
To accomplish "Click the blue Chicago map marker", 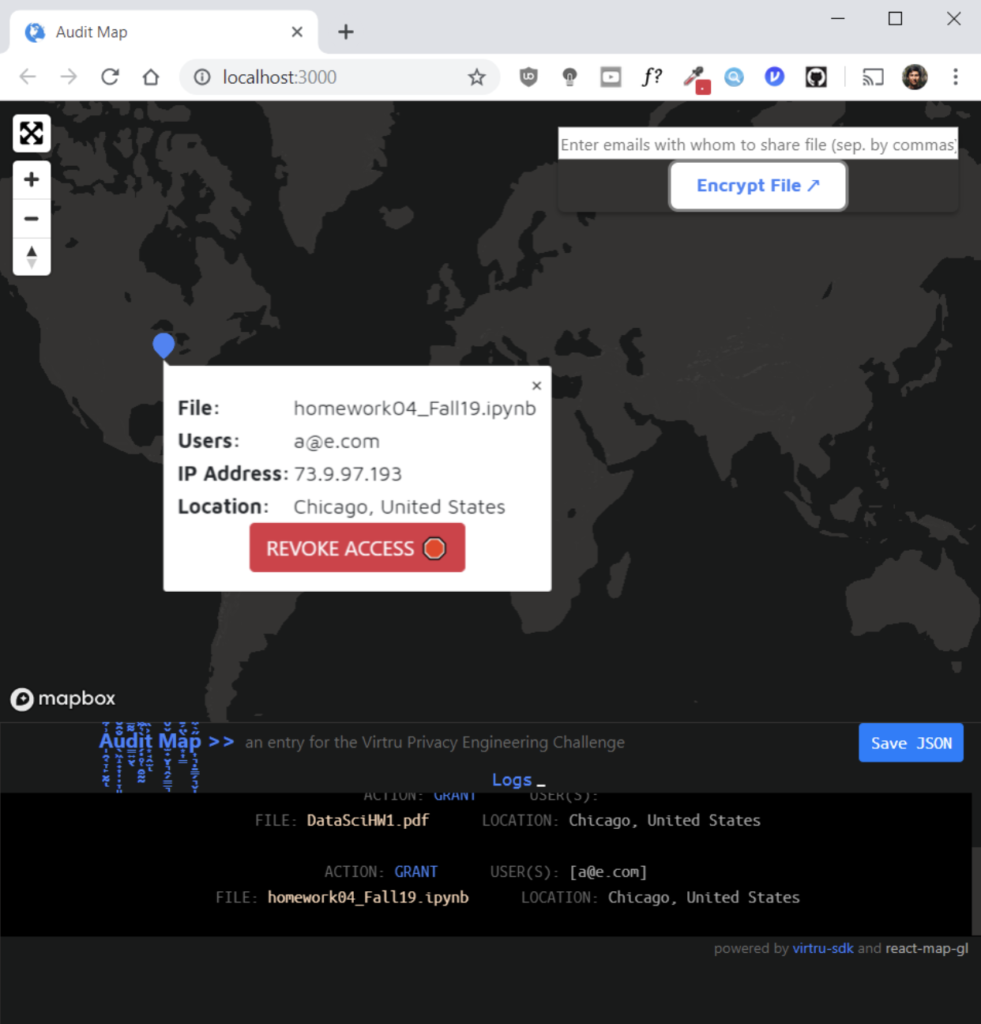I will click(x=164, y=345).
